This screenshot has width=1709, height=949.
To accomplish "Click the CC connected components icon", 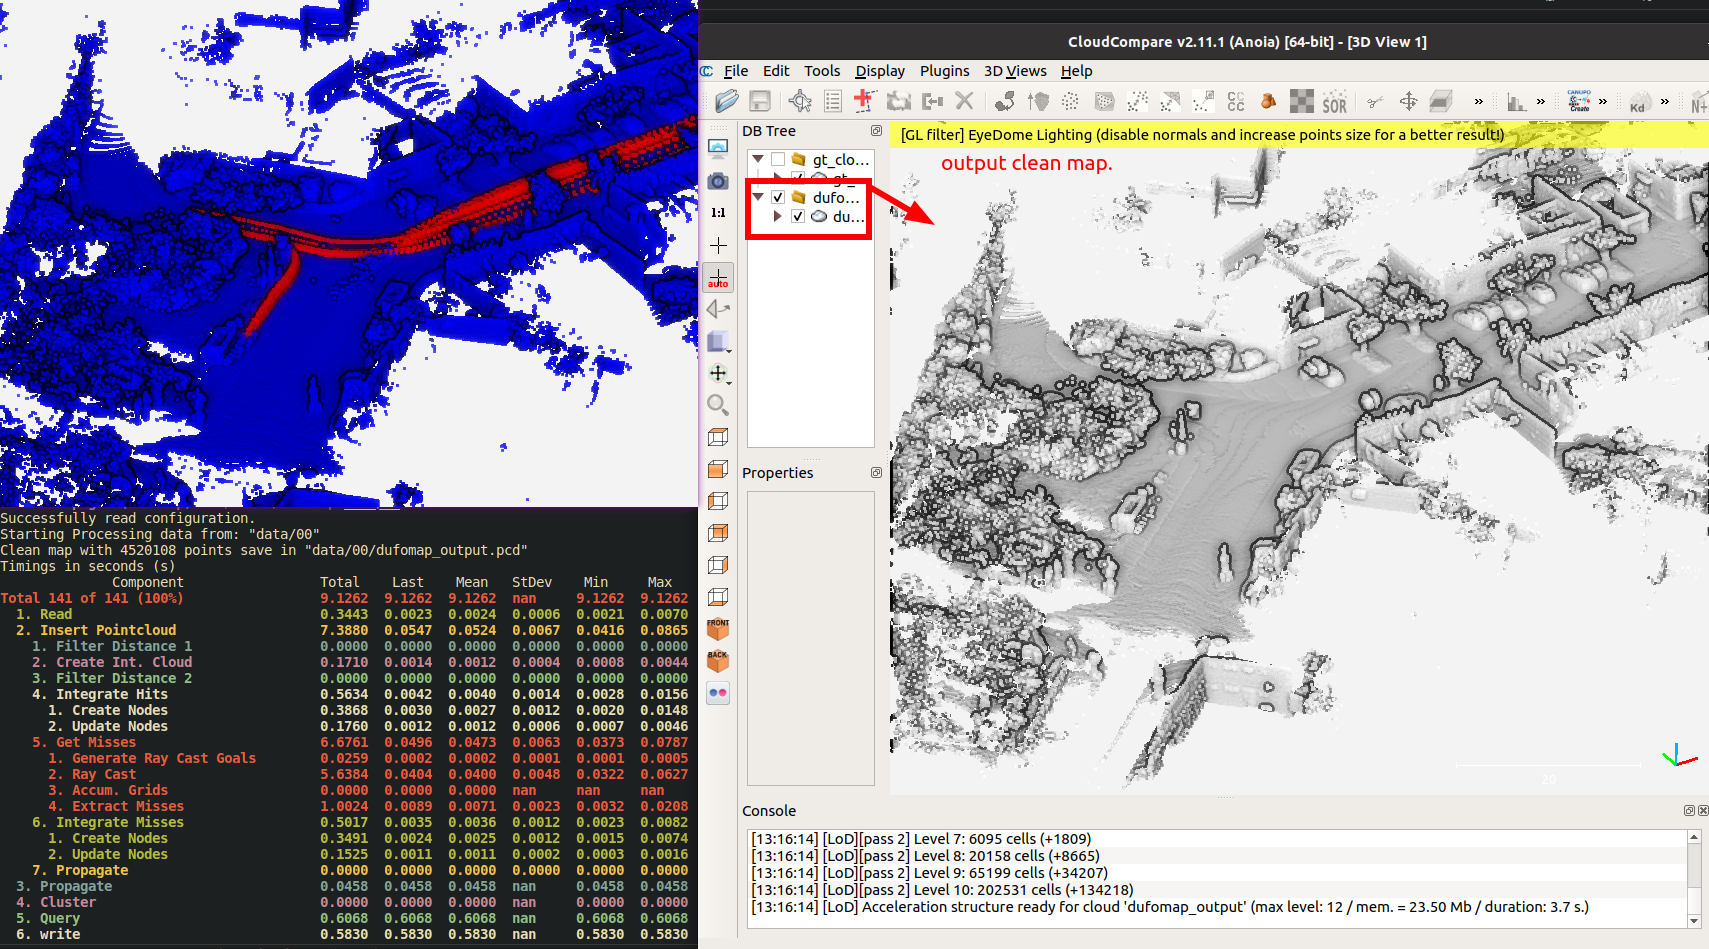I will pyautogui.click(x=1236, y=101).
